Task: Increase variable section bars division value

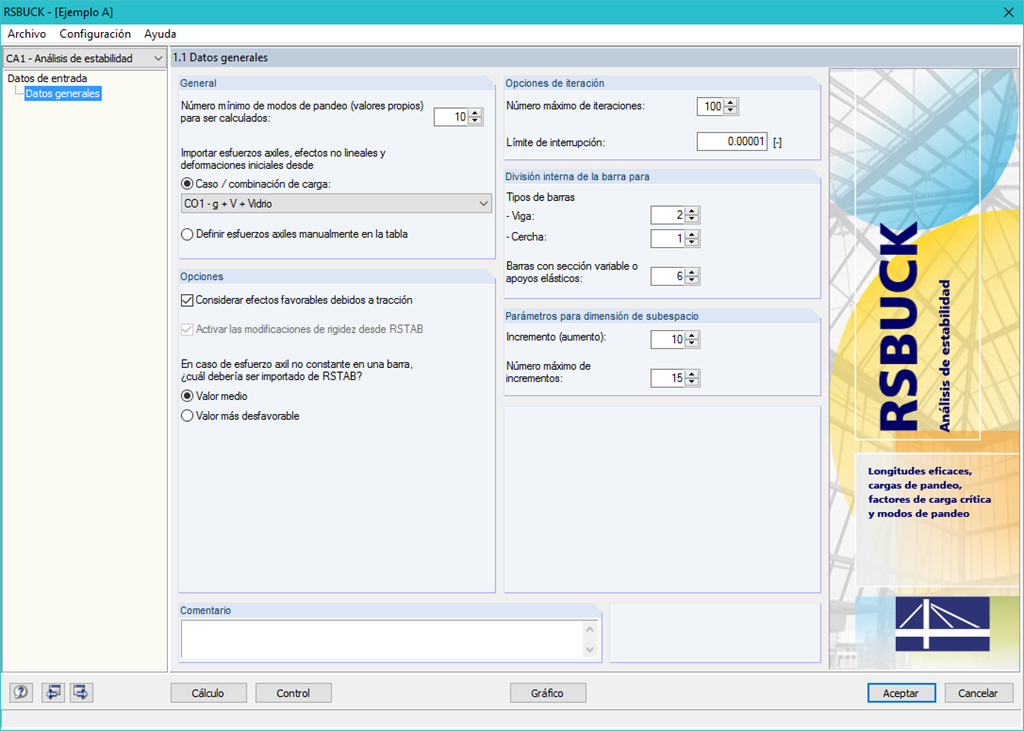Action: click(x=692, y=272)
